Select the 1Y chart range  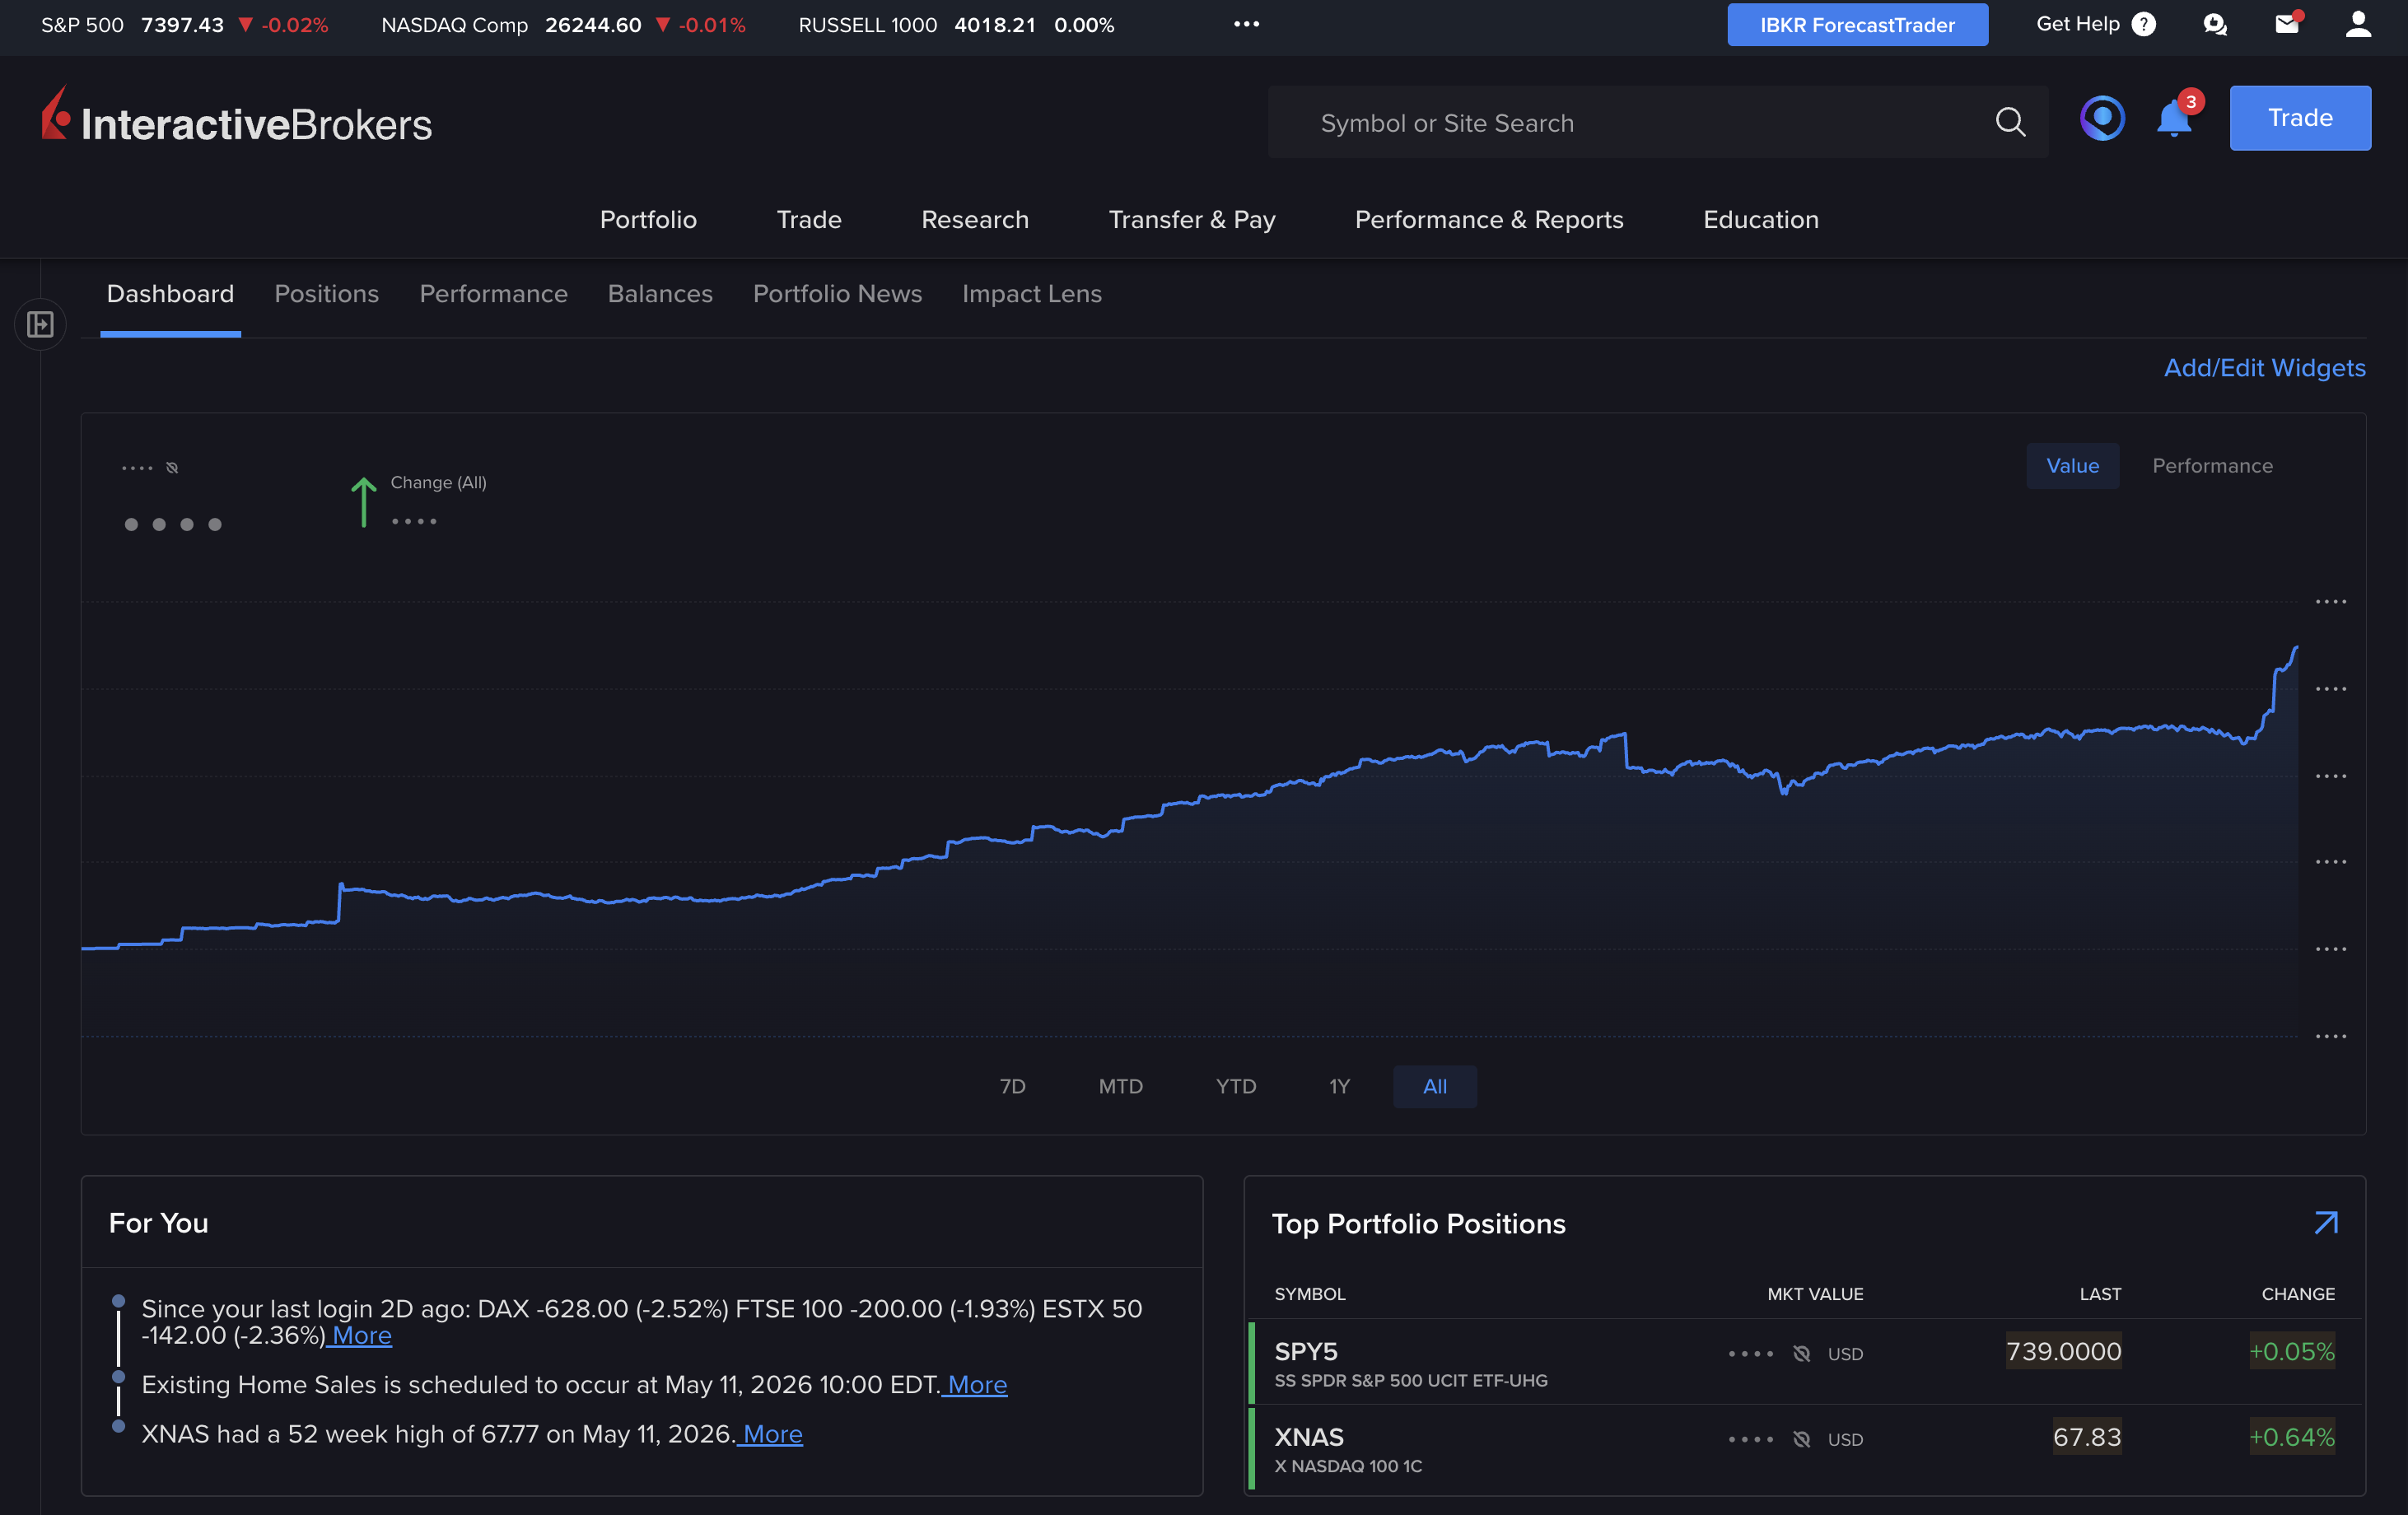pyautogui.click(x=1339, y=1086)
